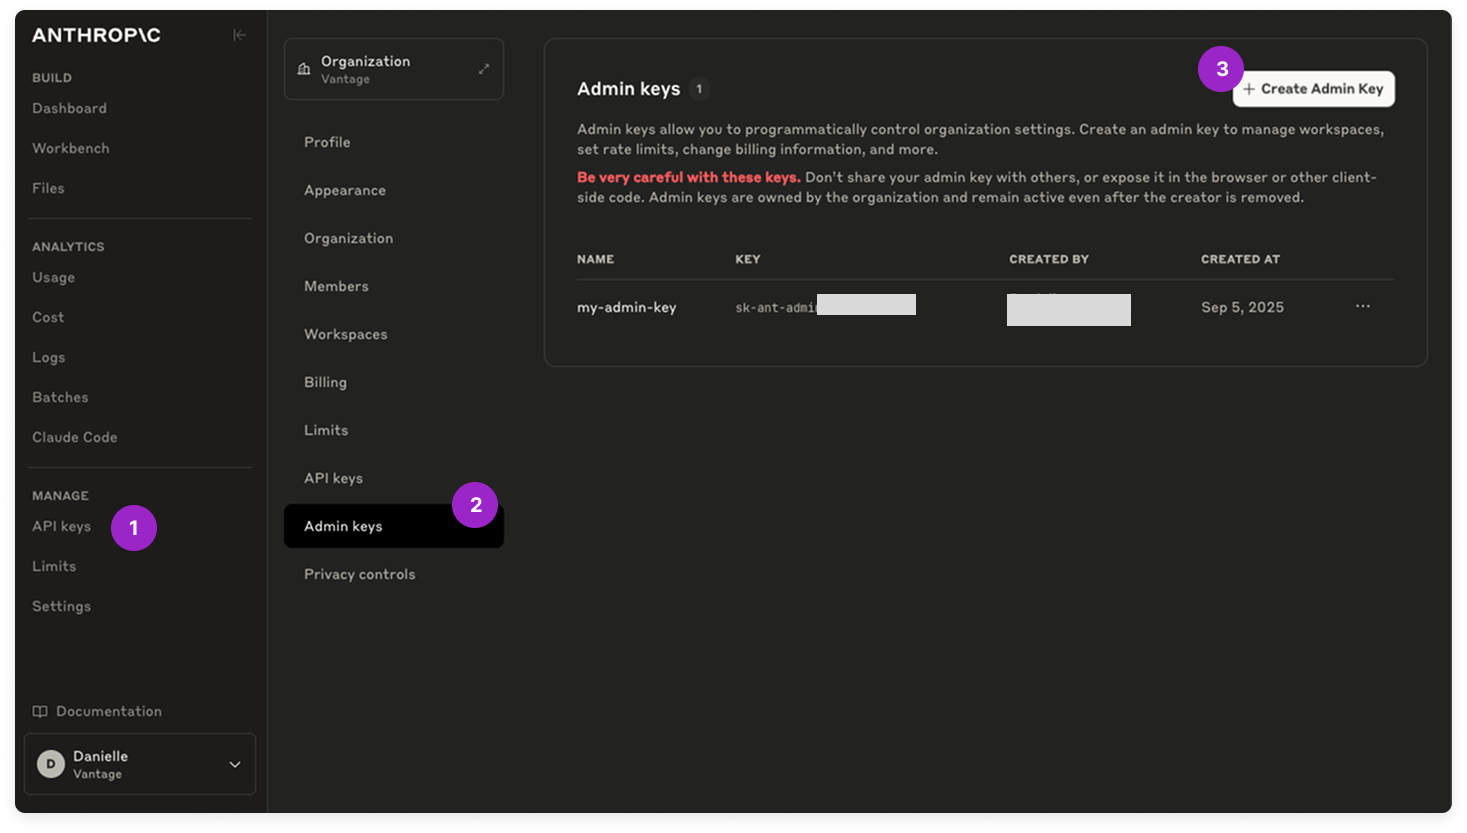Create a new Admin Key
Image resolution: width=1467 pixels, height=833 pixels.
(x=1313, y=89)
